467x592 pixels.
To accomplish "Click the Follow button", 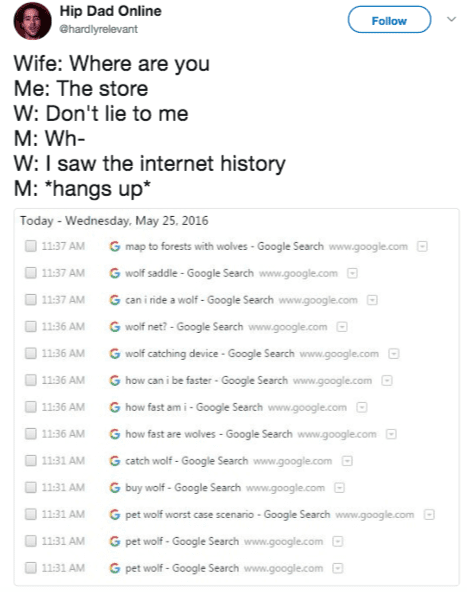I will click(x=389, y=20).
